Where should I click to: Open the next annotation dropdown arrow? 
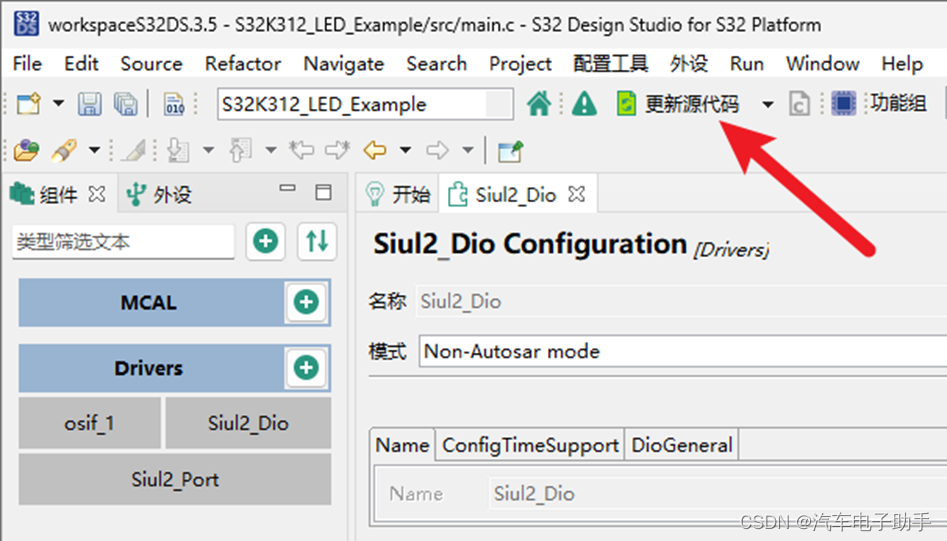(208, 150)
